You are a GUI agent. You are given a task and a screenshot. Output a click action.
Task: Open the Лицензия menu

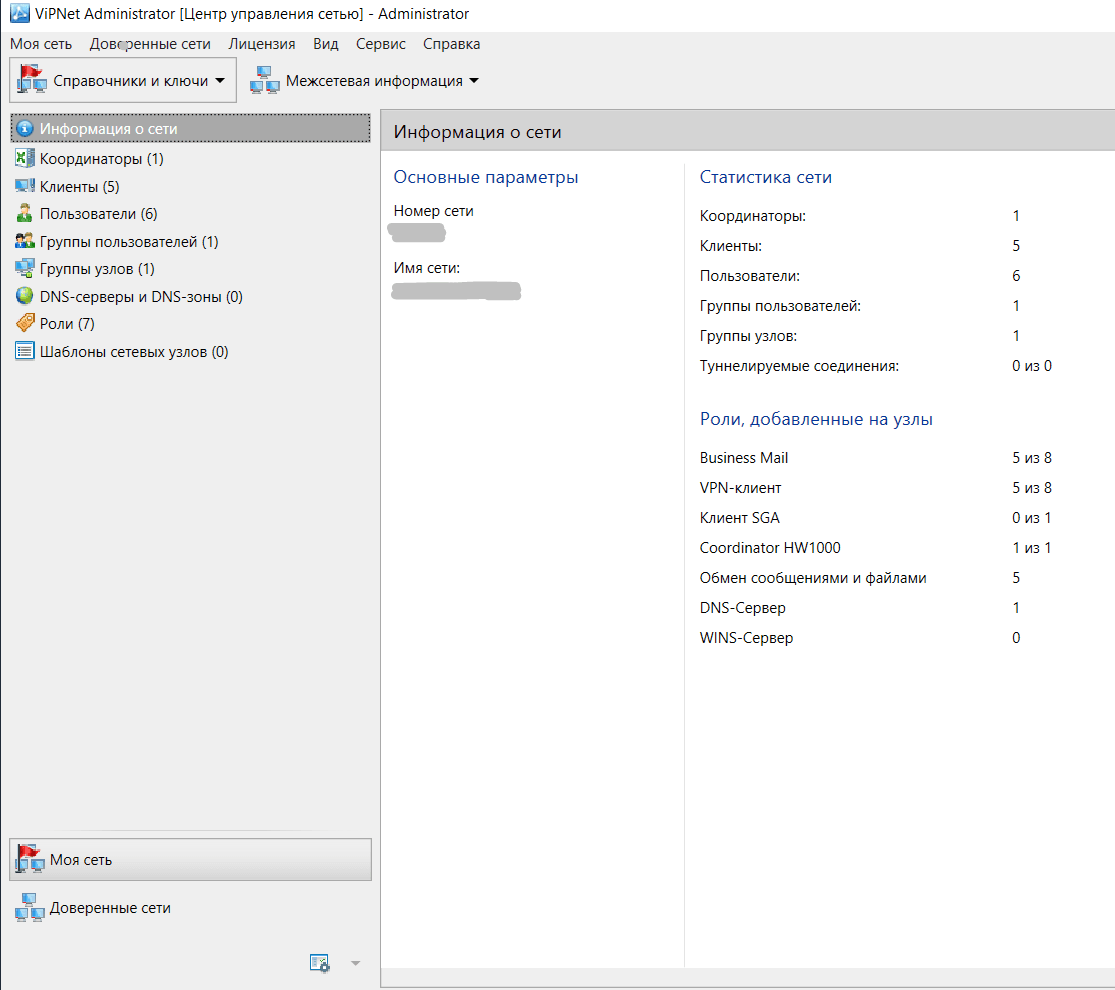coord(261,44)
